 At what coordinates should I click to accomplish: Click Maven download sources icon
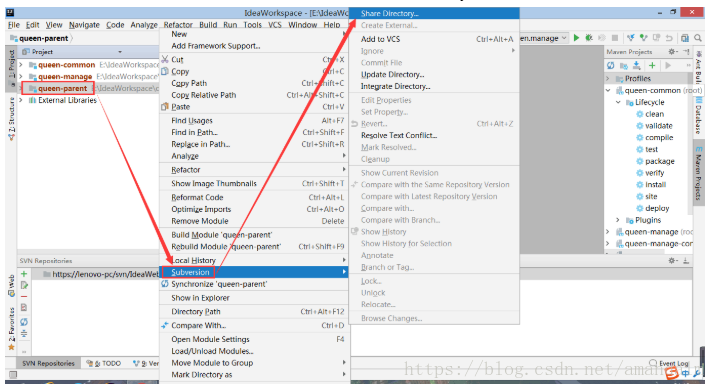click(637, 66)
